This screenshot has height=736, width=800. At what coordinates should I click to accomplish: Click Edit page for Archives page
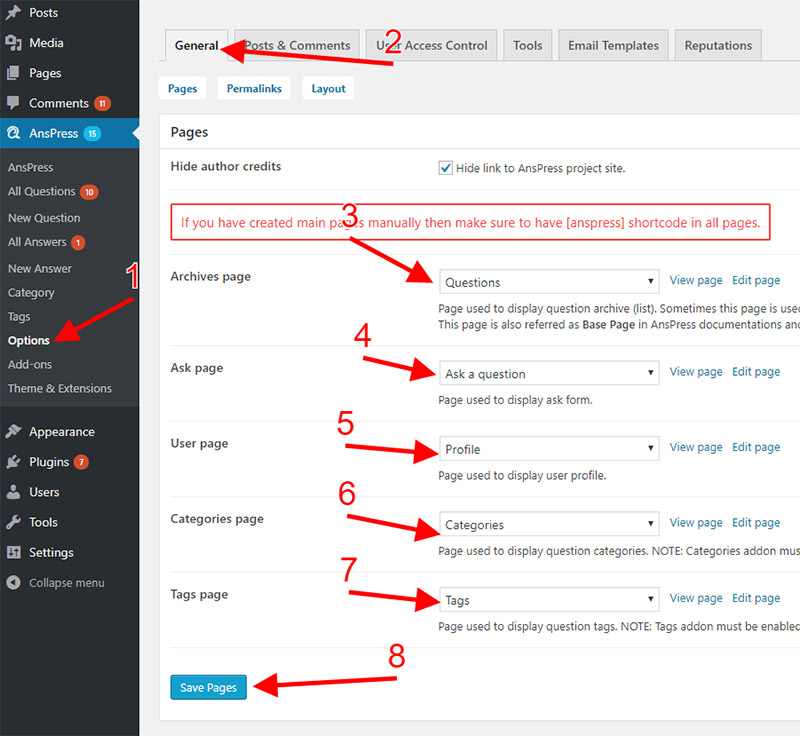point(756,280)
